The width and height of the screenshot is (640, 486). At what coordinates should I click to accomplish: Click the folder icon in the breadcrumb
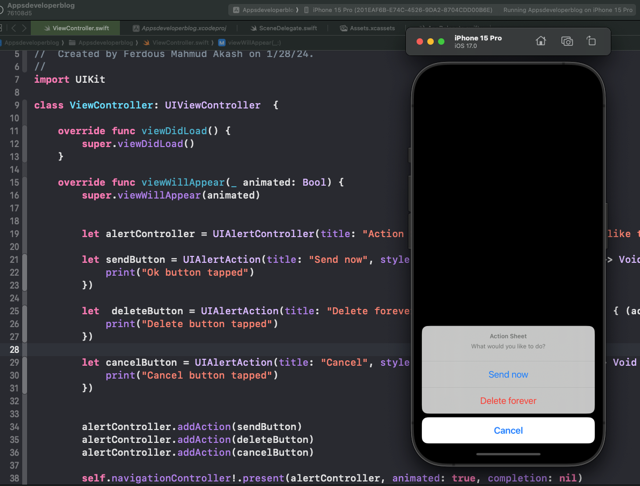[x=72, y=42]
